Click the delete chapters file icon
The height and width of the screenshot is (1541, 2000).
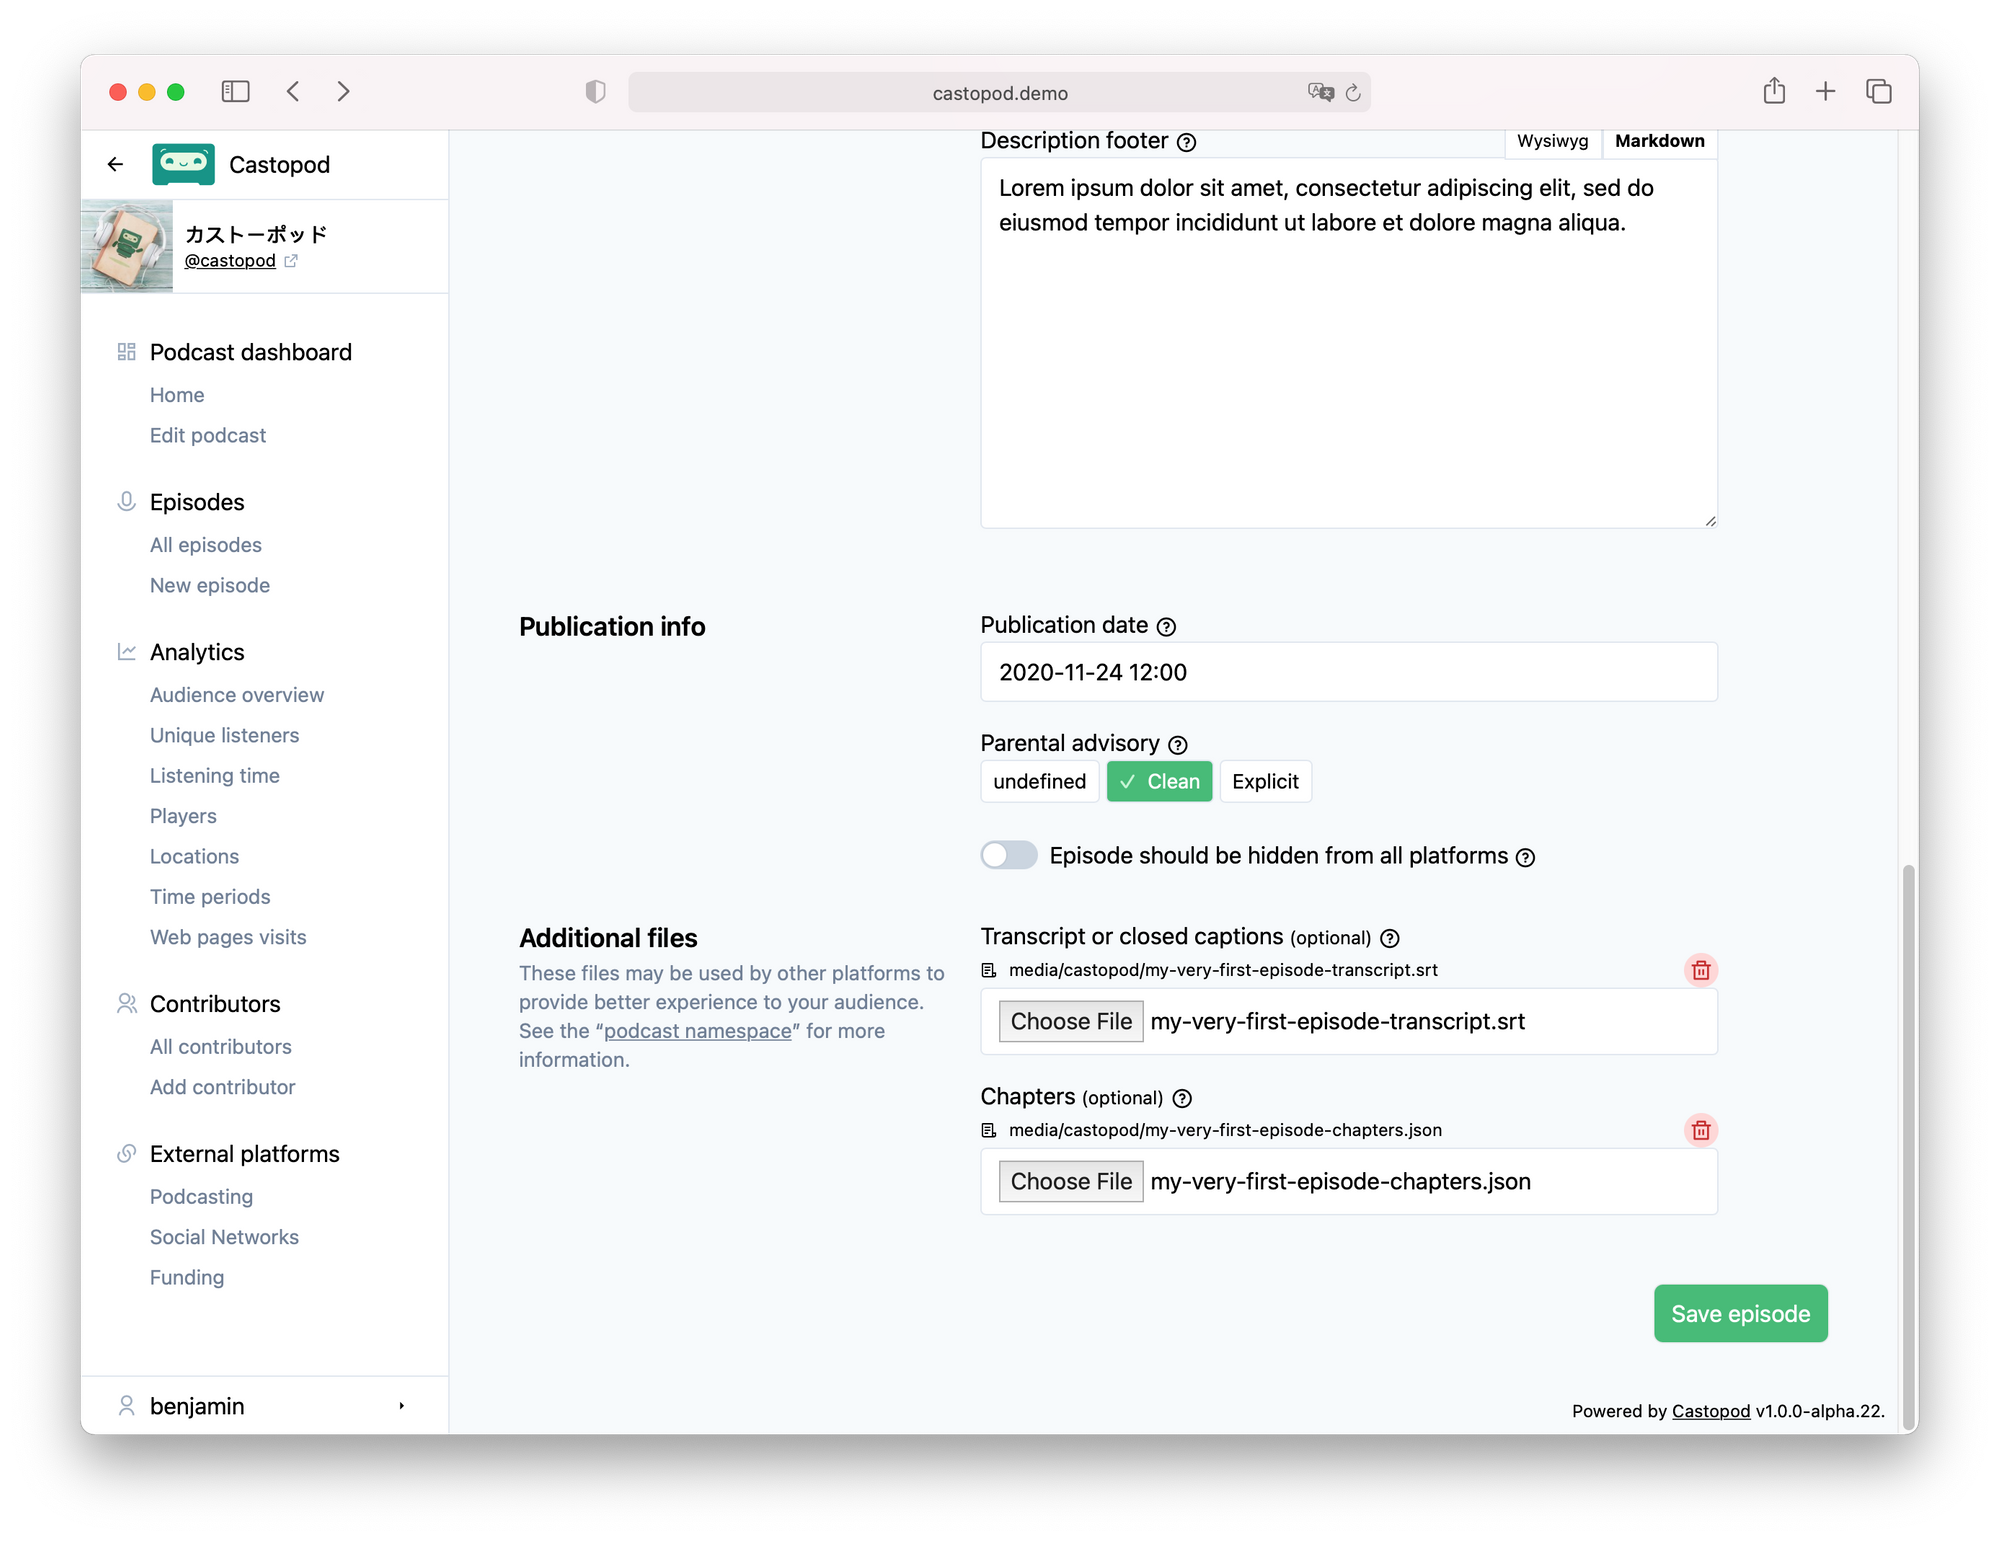click(1701, 1130)
